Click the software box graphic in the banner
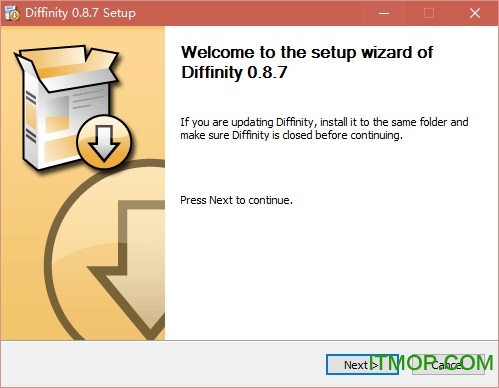Image resolution: width=499 pixels, height=388 pixels. 73,108
